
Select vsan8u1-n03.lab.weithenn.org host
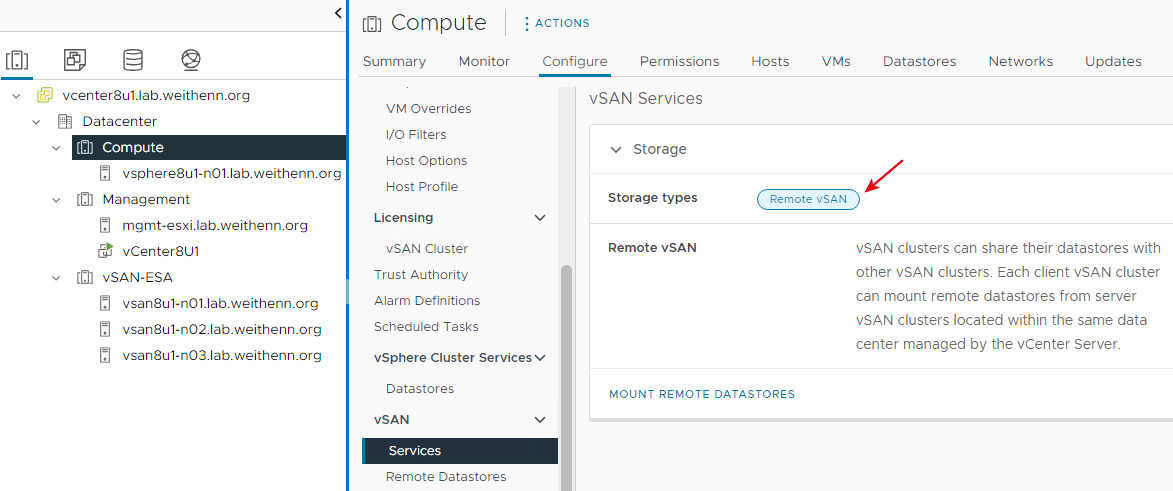(222, 355)
